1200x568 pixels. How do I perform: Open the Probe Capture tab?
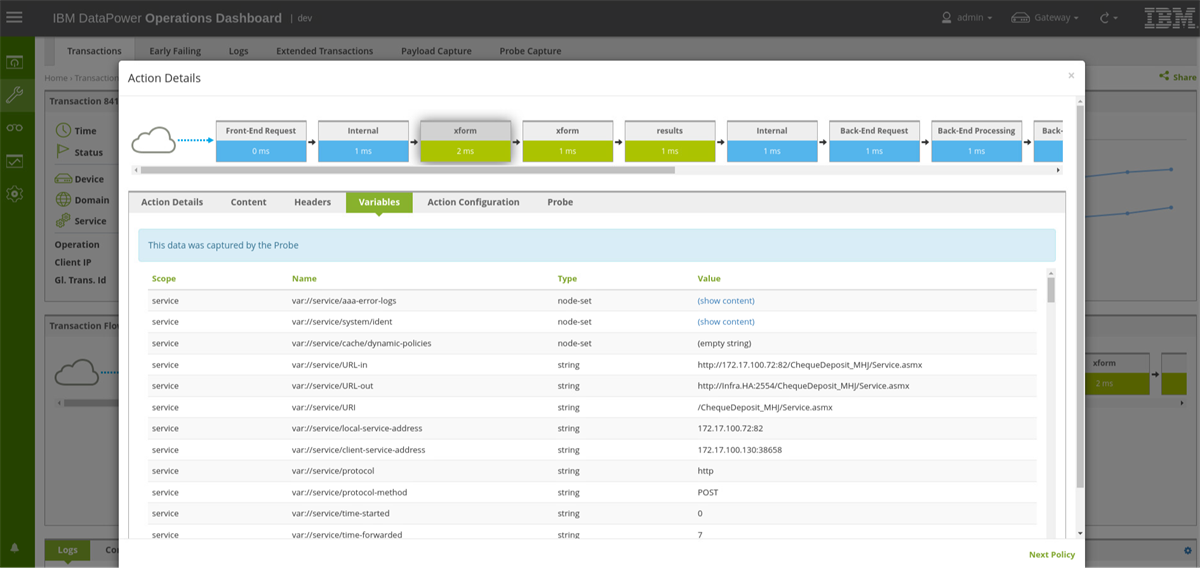530,51
